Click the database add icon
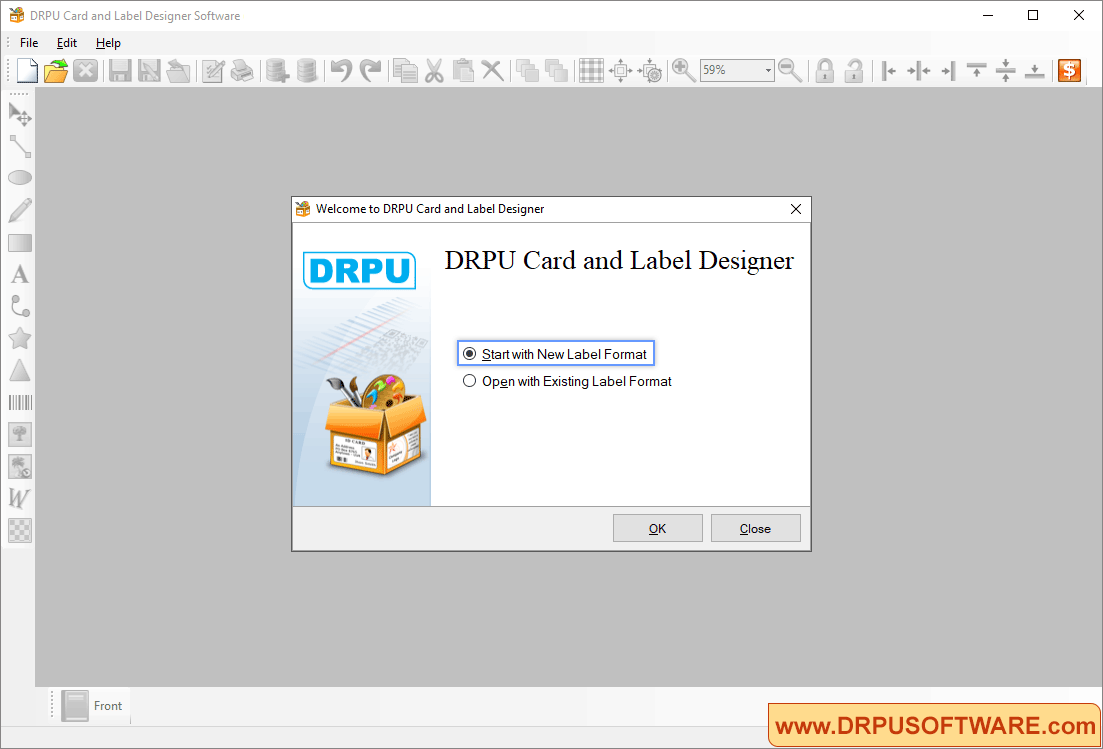Viewport: 1103px width, 749px height. 277,70
